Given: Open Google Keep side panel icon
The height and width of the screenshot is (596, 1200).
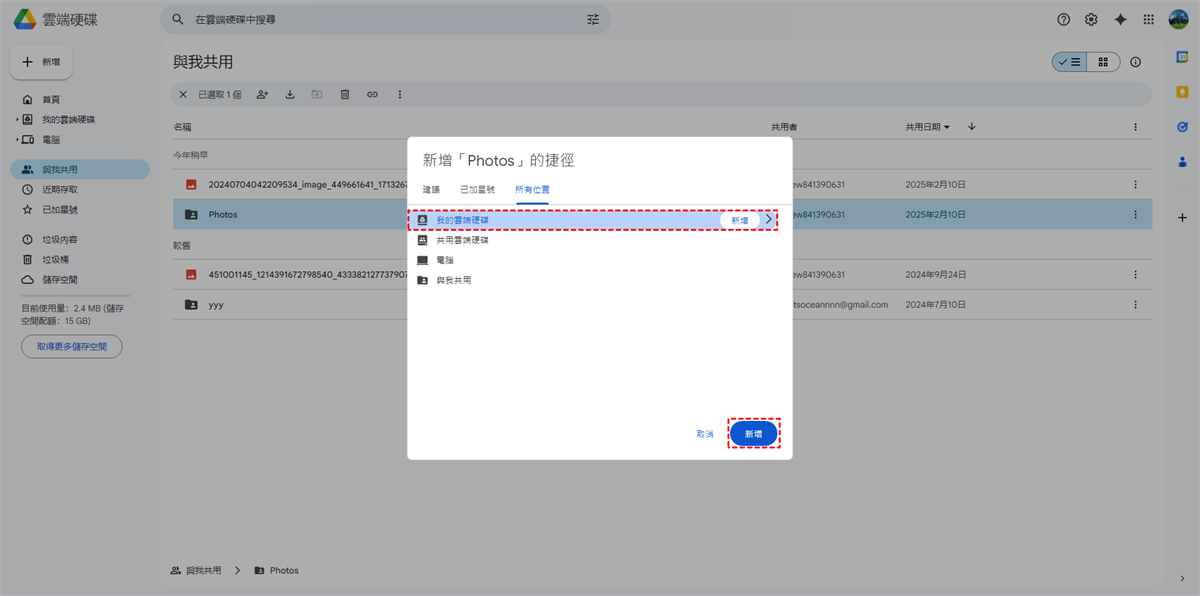Looking at the screenshot, I should coord(1182,92).
